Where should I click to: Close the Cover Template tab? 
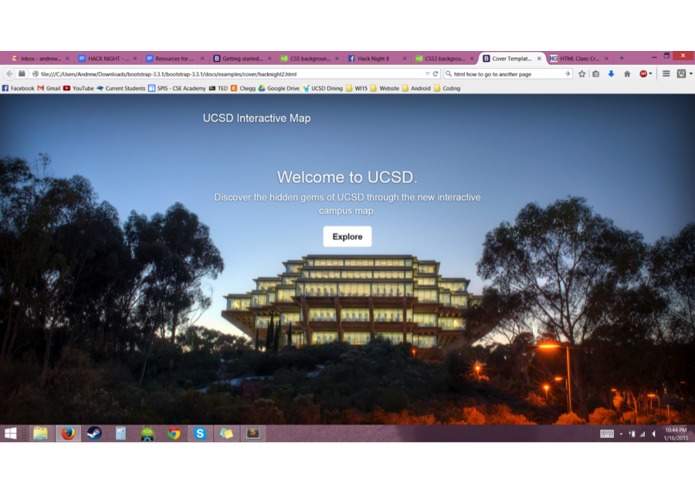539,58
